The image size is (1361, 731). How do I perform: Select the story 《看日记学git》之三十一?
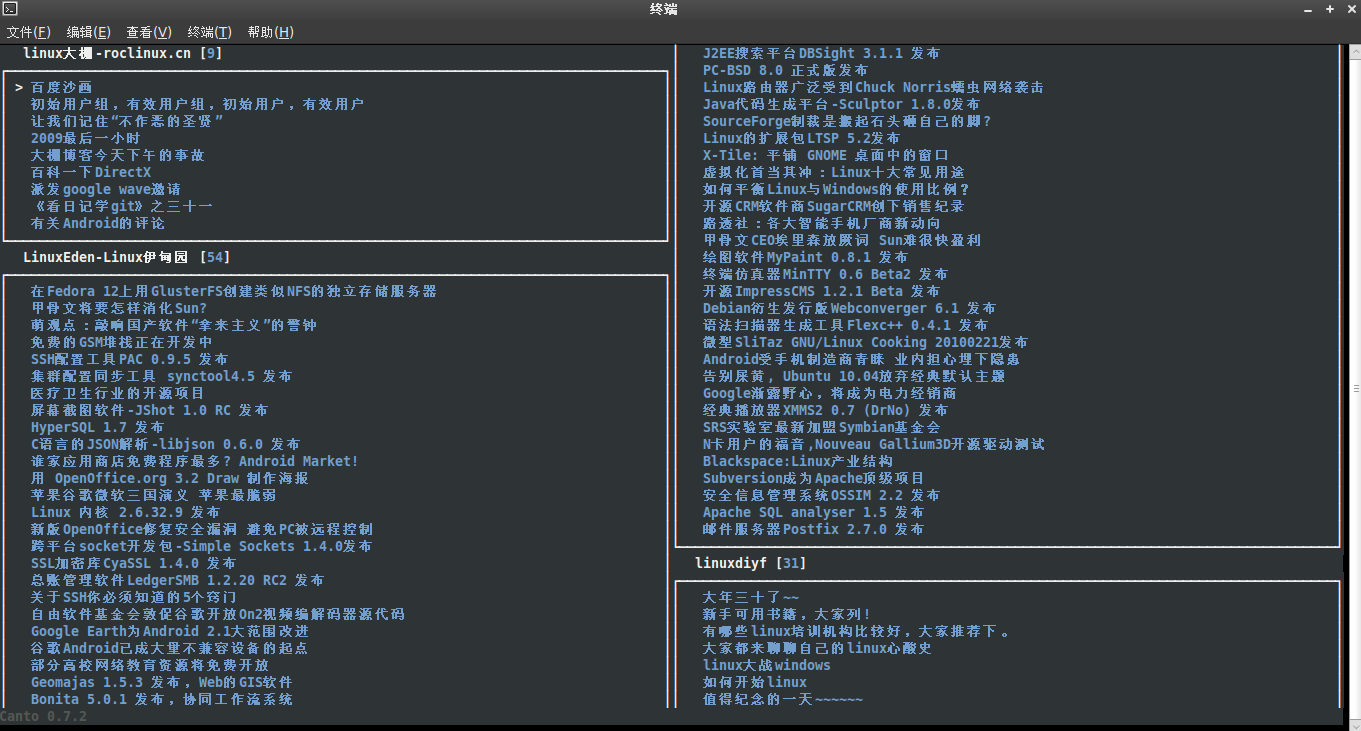(121, 207)
